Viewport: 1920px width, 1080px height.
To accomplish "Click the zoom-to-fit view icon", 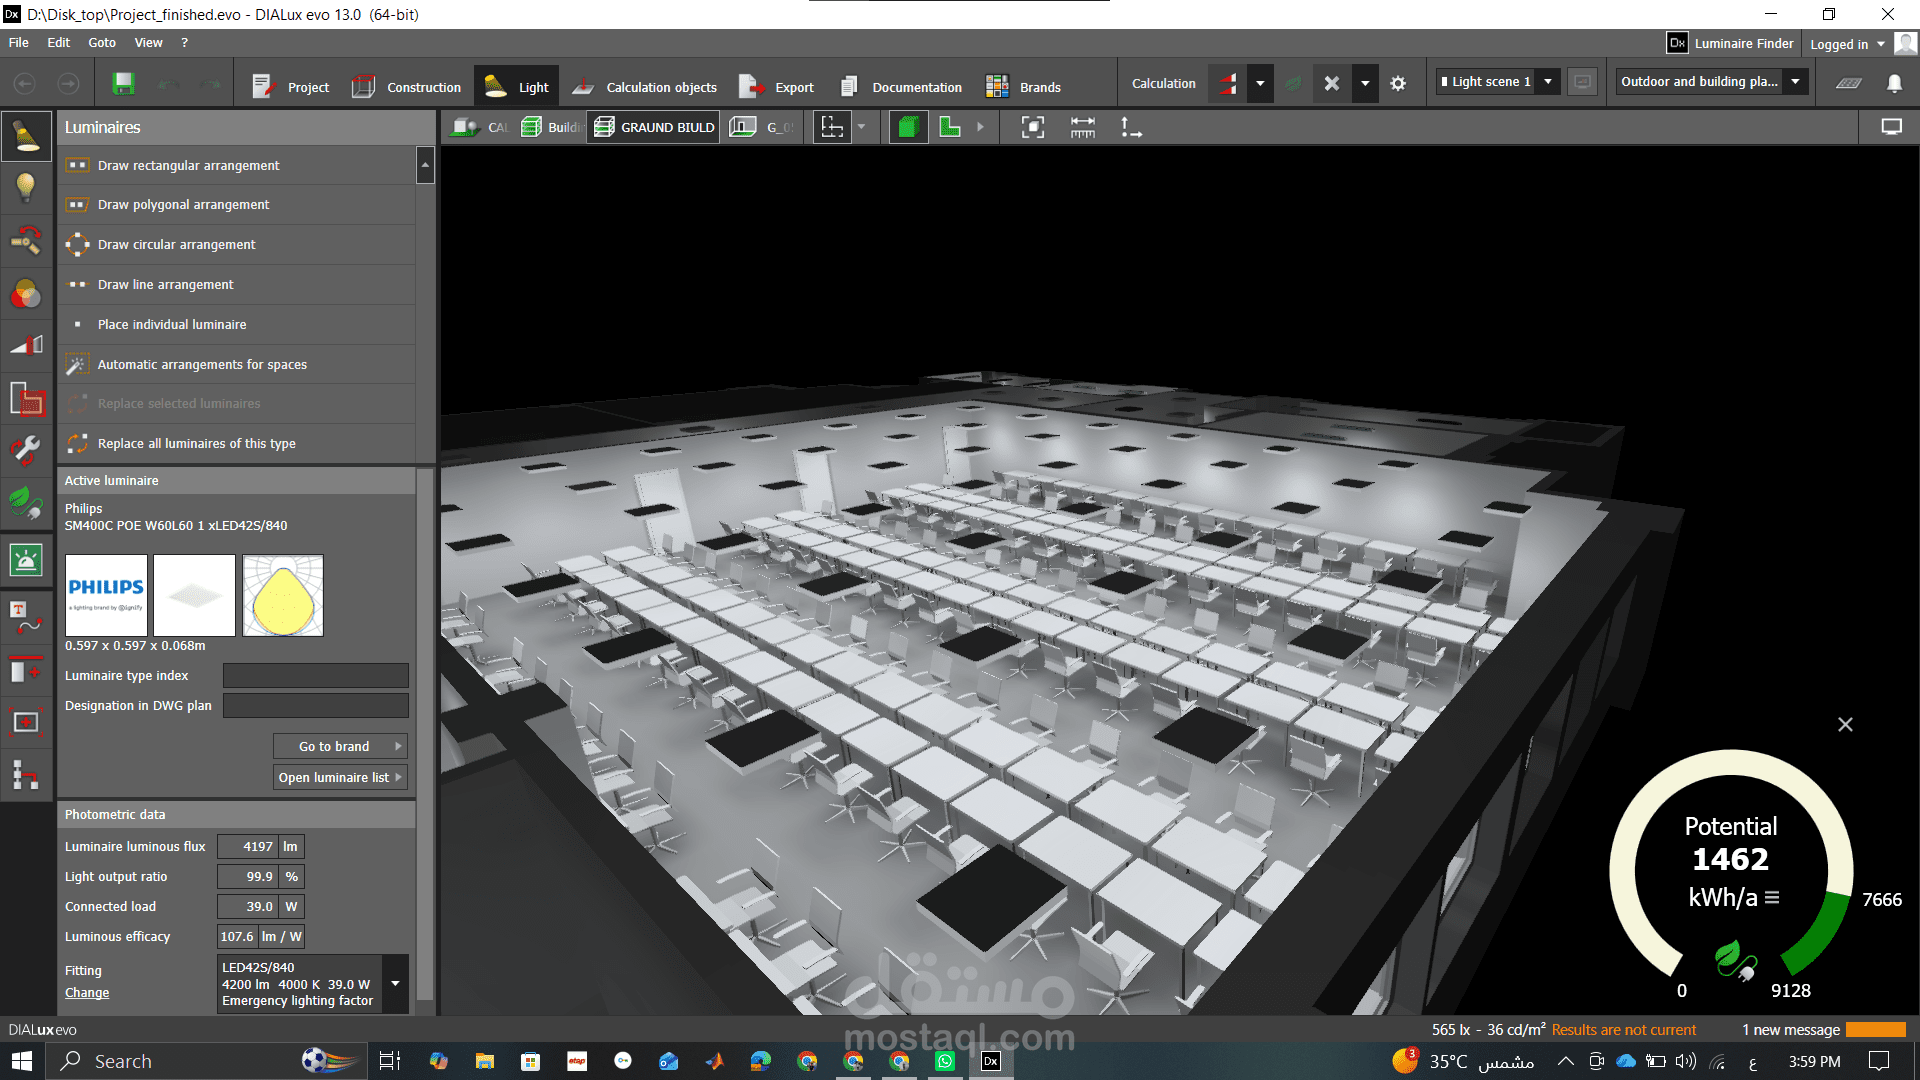I will coord(1033,127).
